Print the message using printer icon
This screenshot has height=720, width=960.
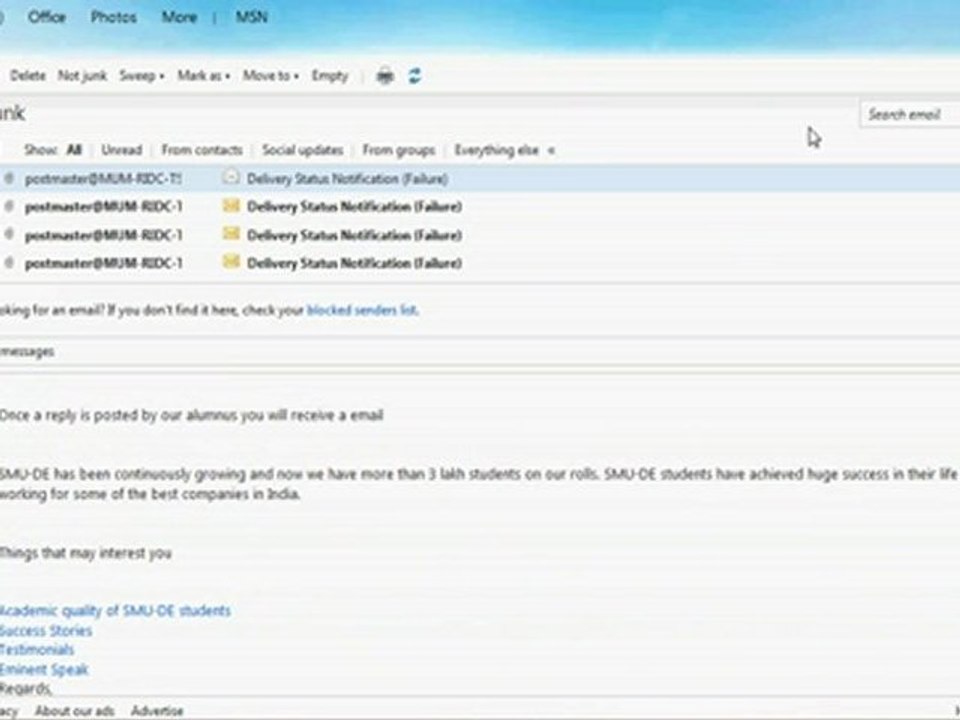pos(385,76)
